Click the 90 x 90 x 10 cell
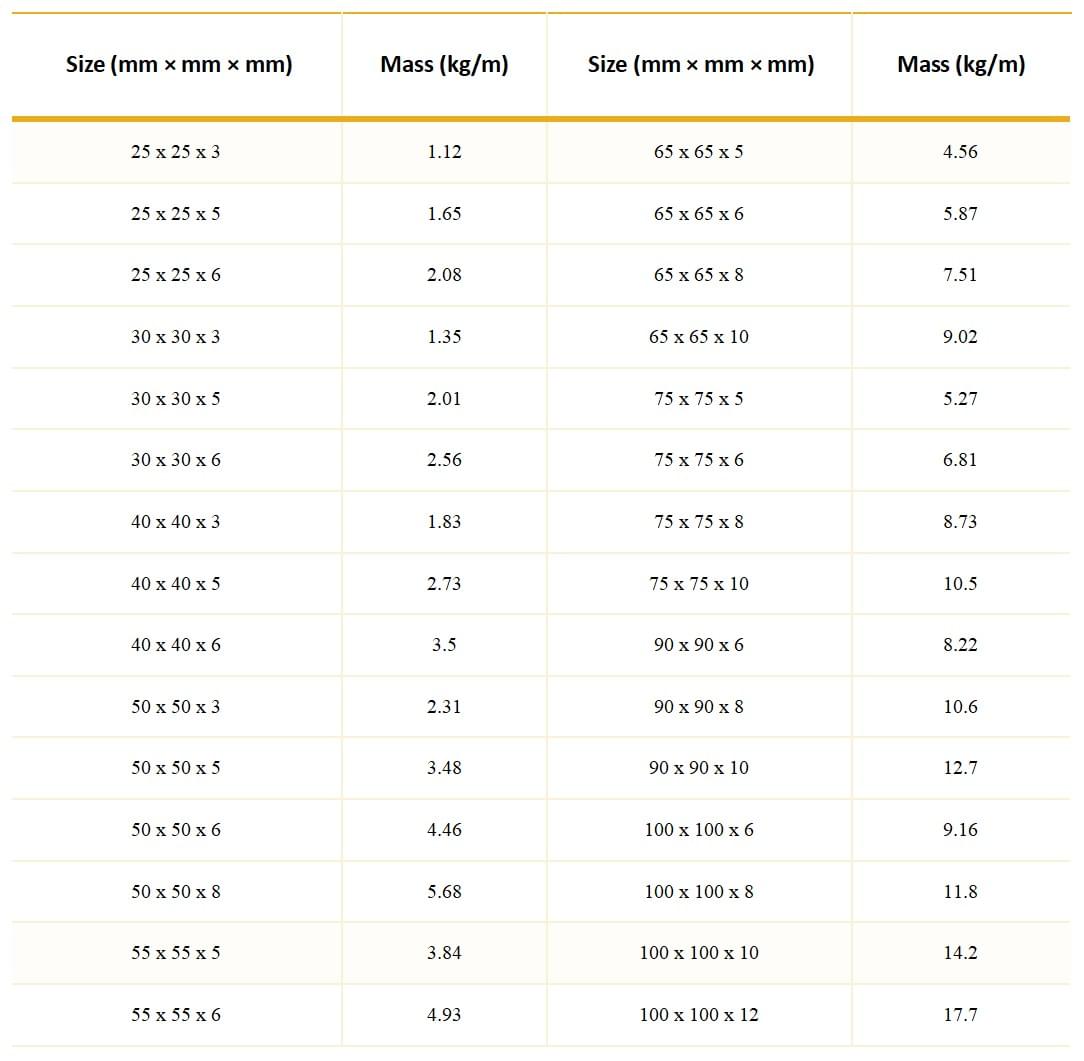1084x1061 pixels. tap(699, 768)
